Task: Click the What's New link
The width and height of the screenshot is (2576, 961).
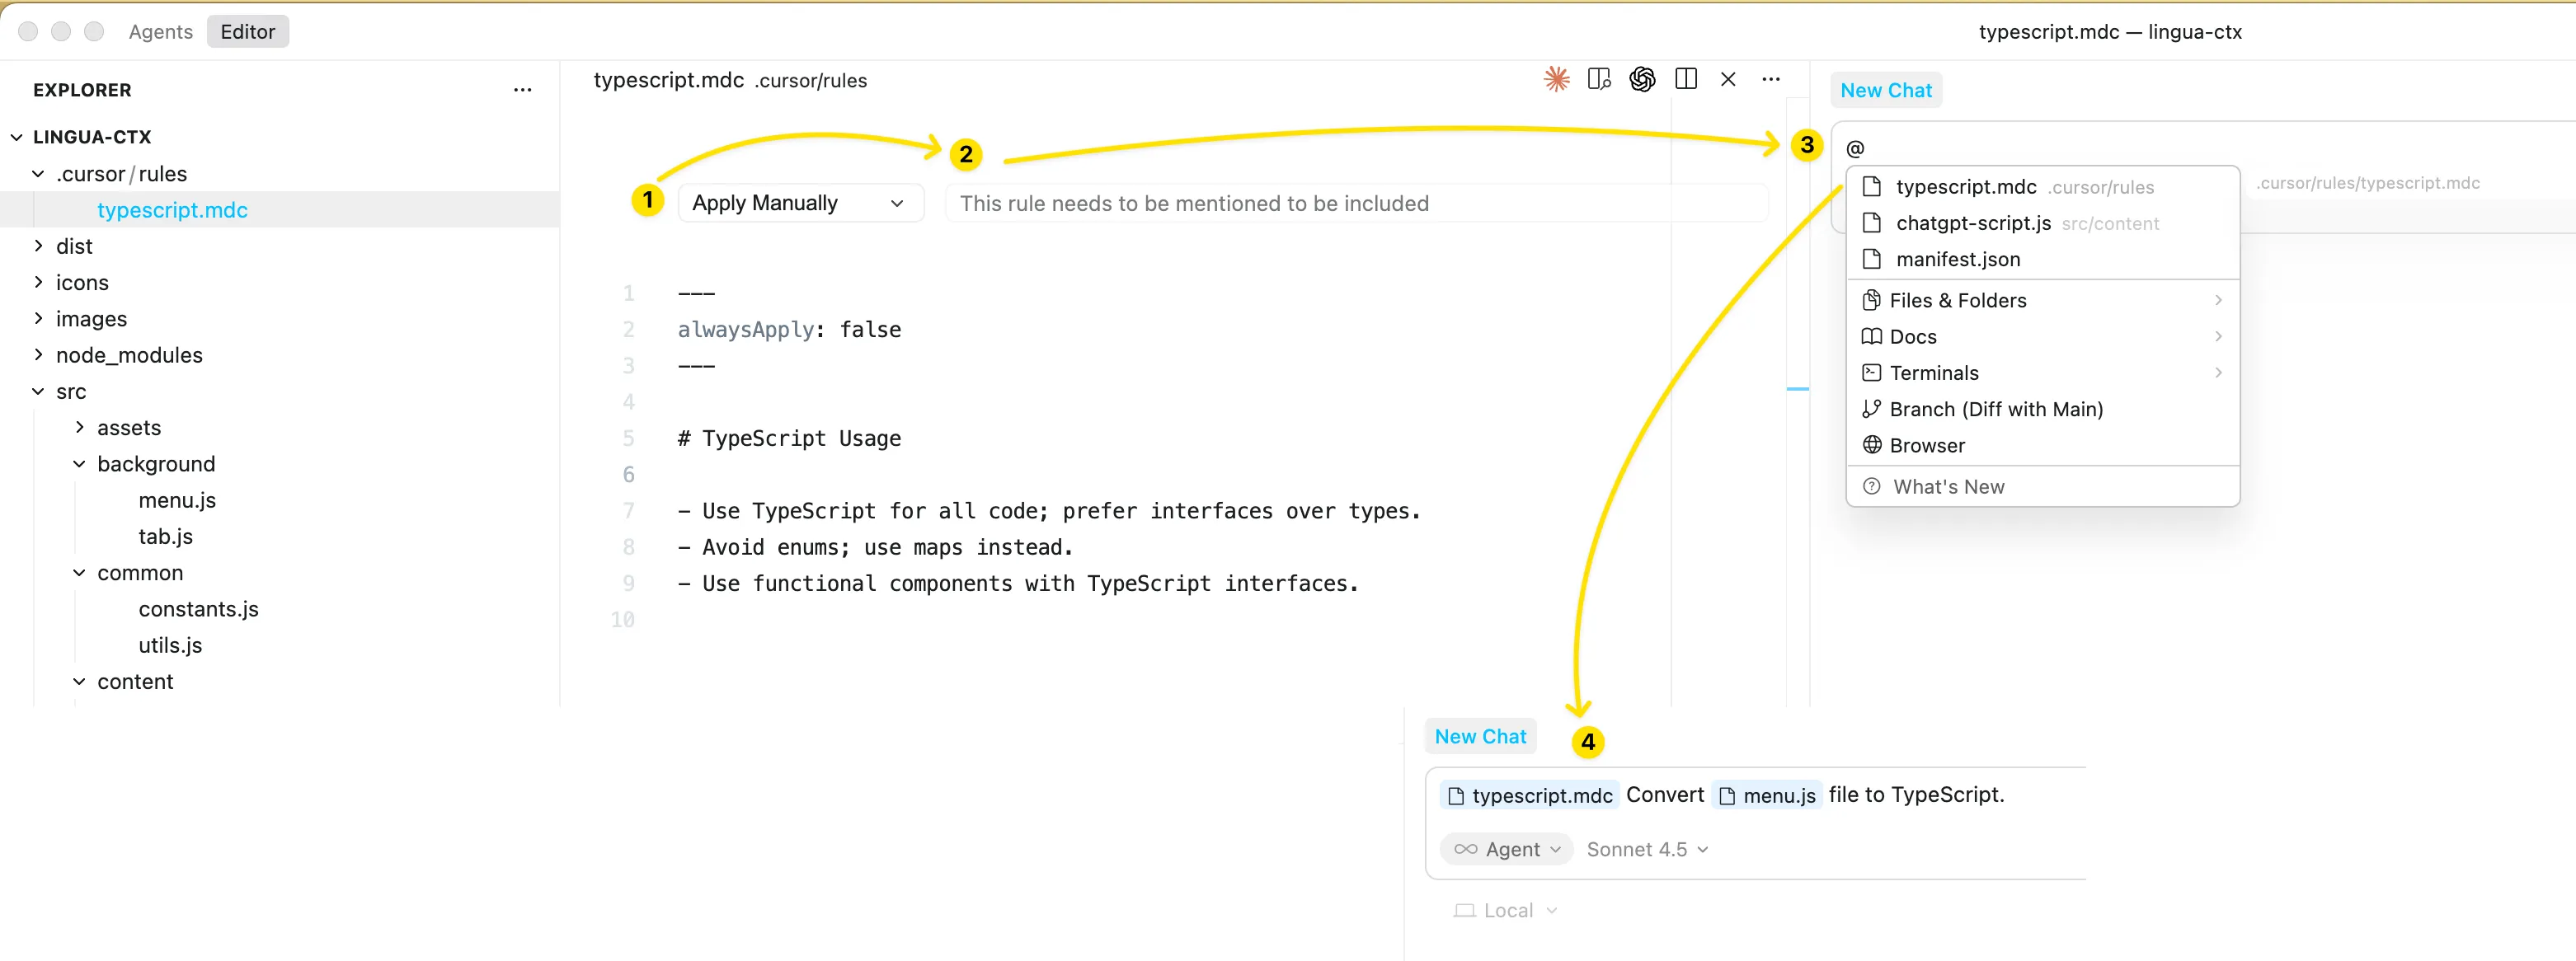Action: point(1947,487)
